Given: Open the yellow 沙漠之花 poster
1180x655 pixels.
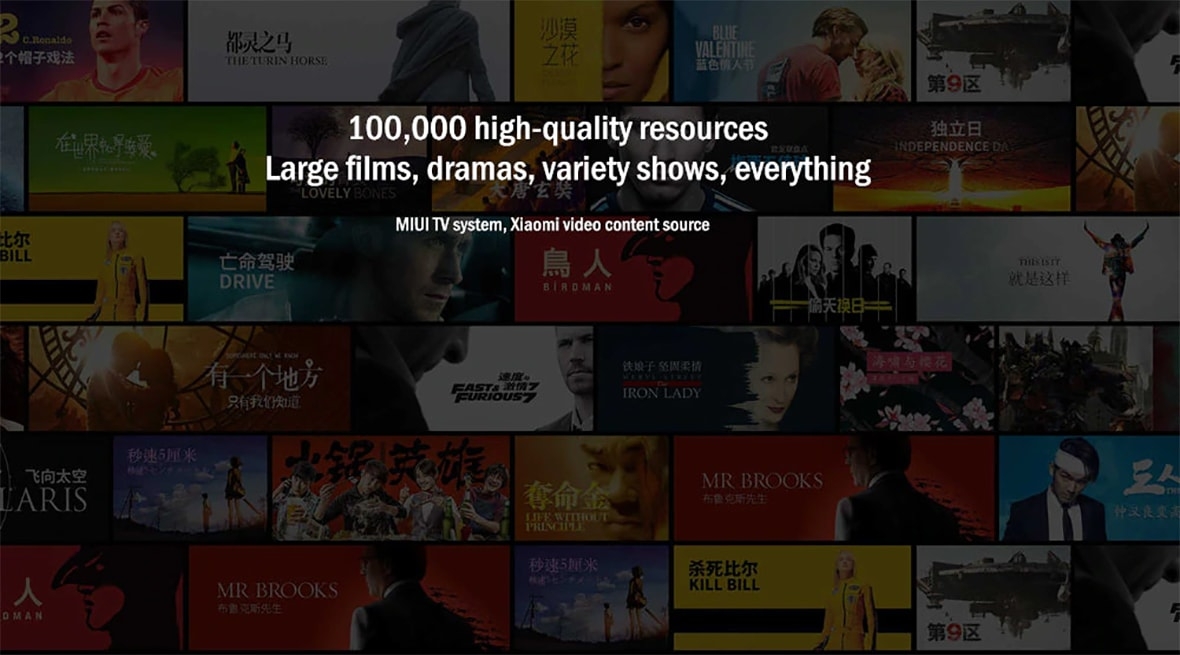Looking at the screenshot, I should point(592,50).
